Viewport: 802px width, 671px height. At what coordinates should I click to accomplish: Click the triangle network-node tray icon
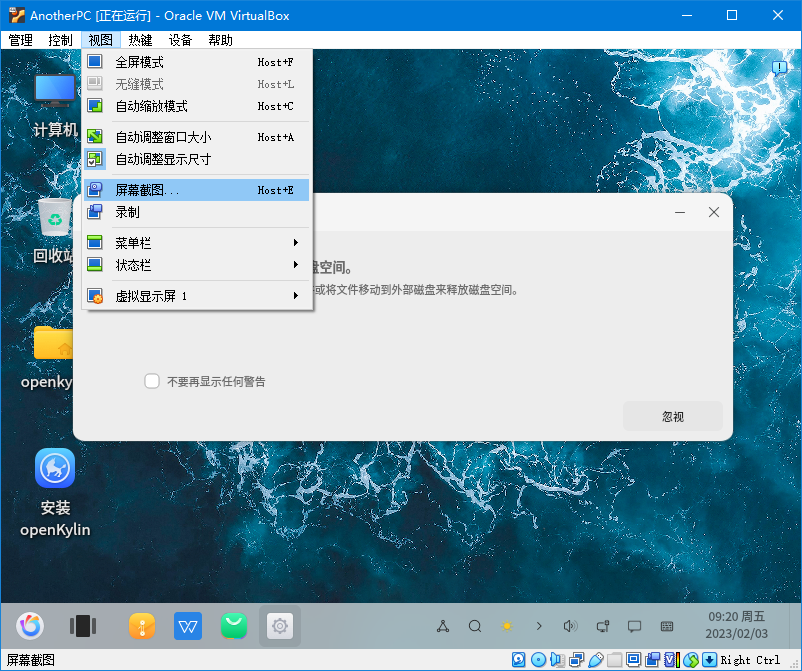pyautogui.click(x=443, y=626)
